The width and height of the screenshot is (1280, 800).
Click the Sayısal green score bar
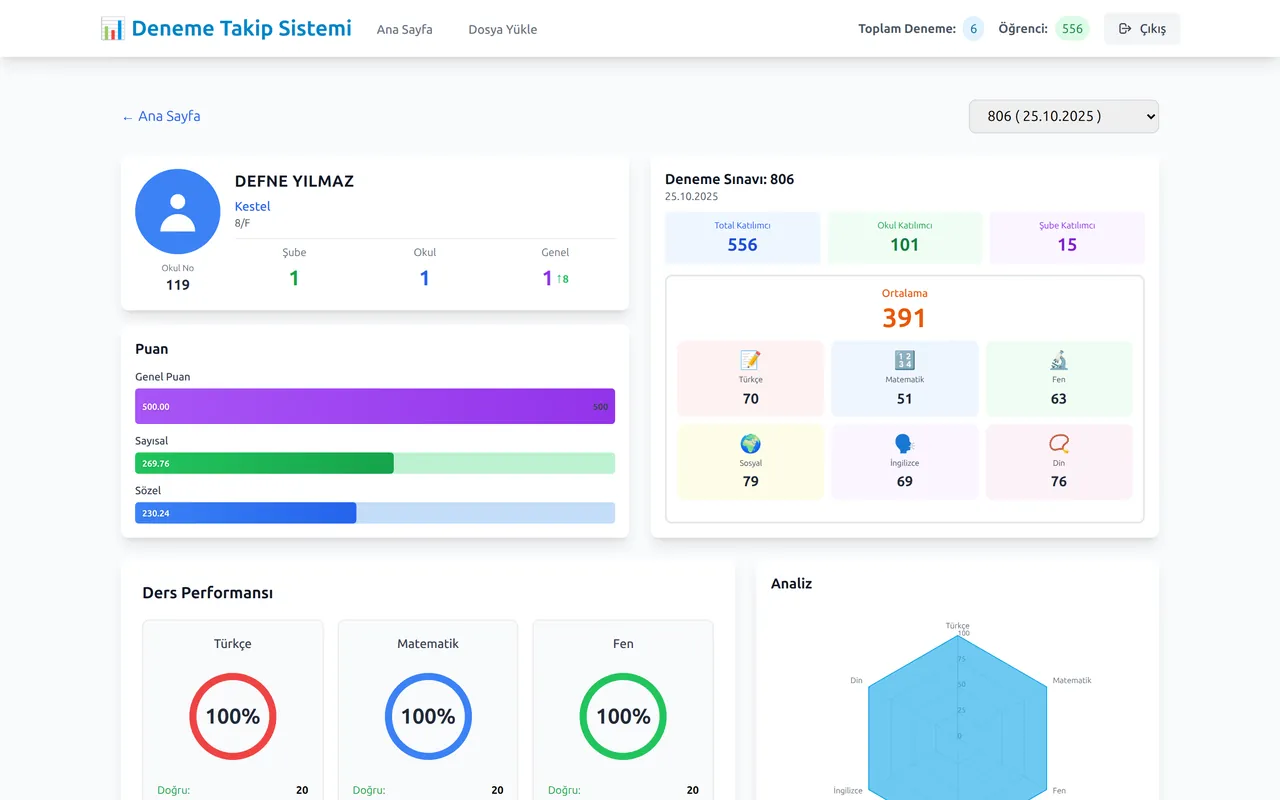pyautogui.click(x=375, y=463)
